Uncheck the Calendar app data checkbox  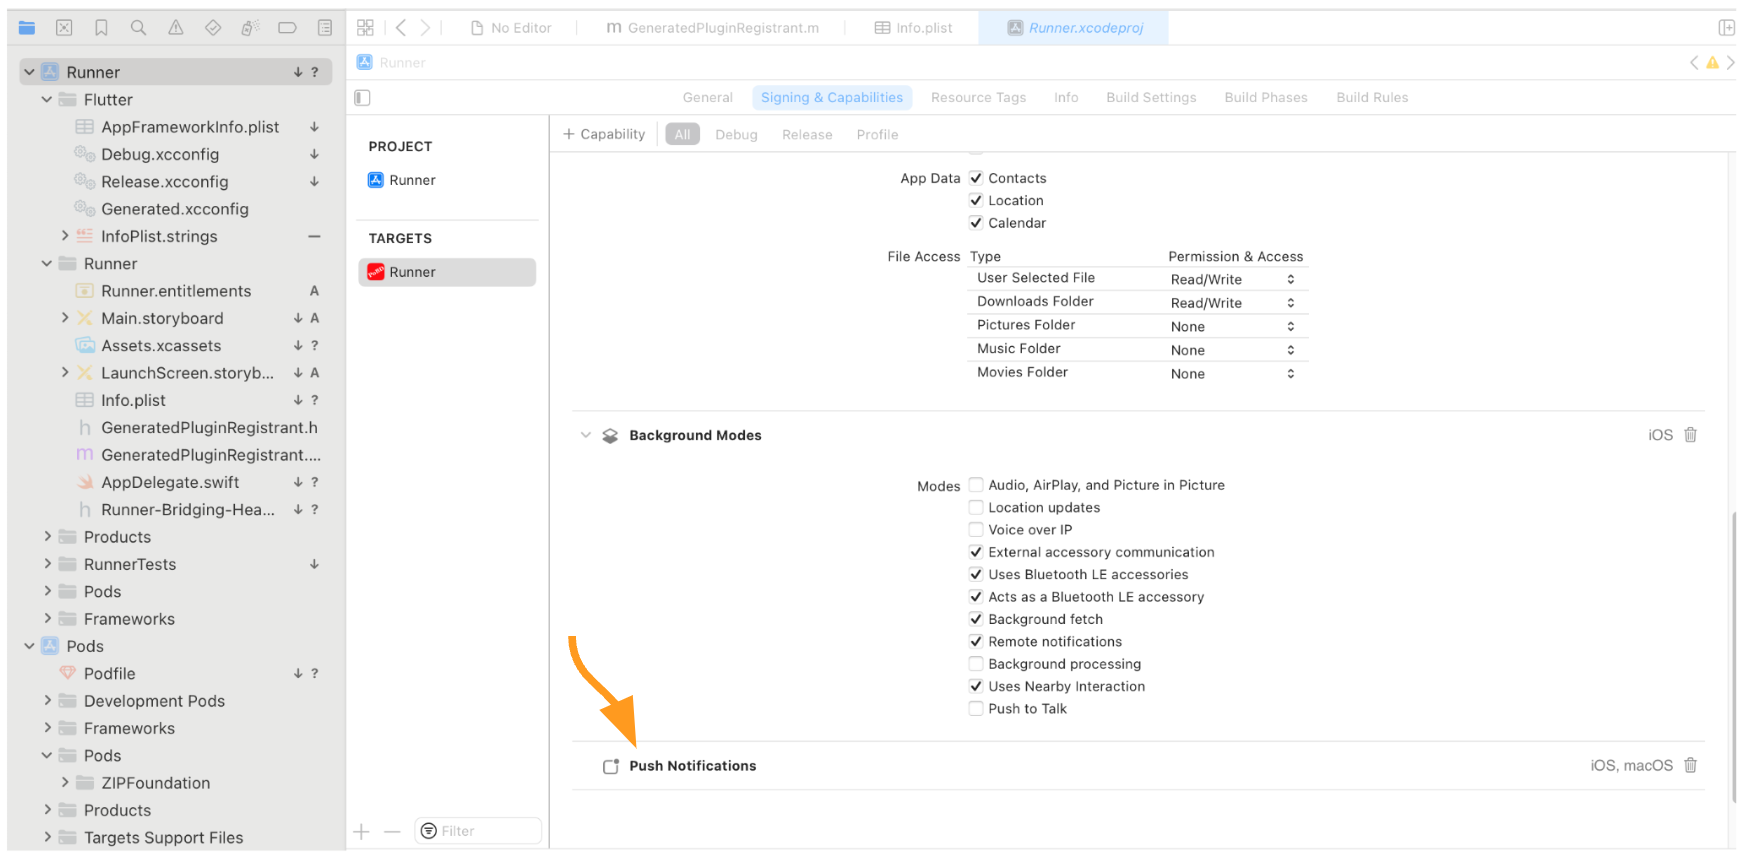pos(976,223)
